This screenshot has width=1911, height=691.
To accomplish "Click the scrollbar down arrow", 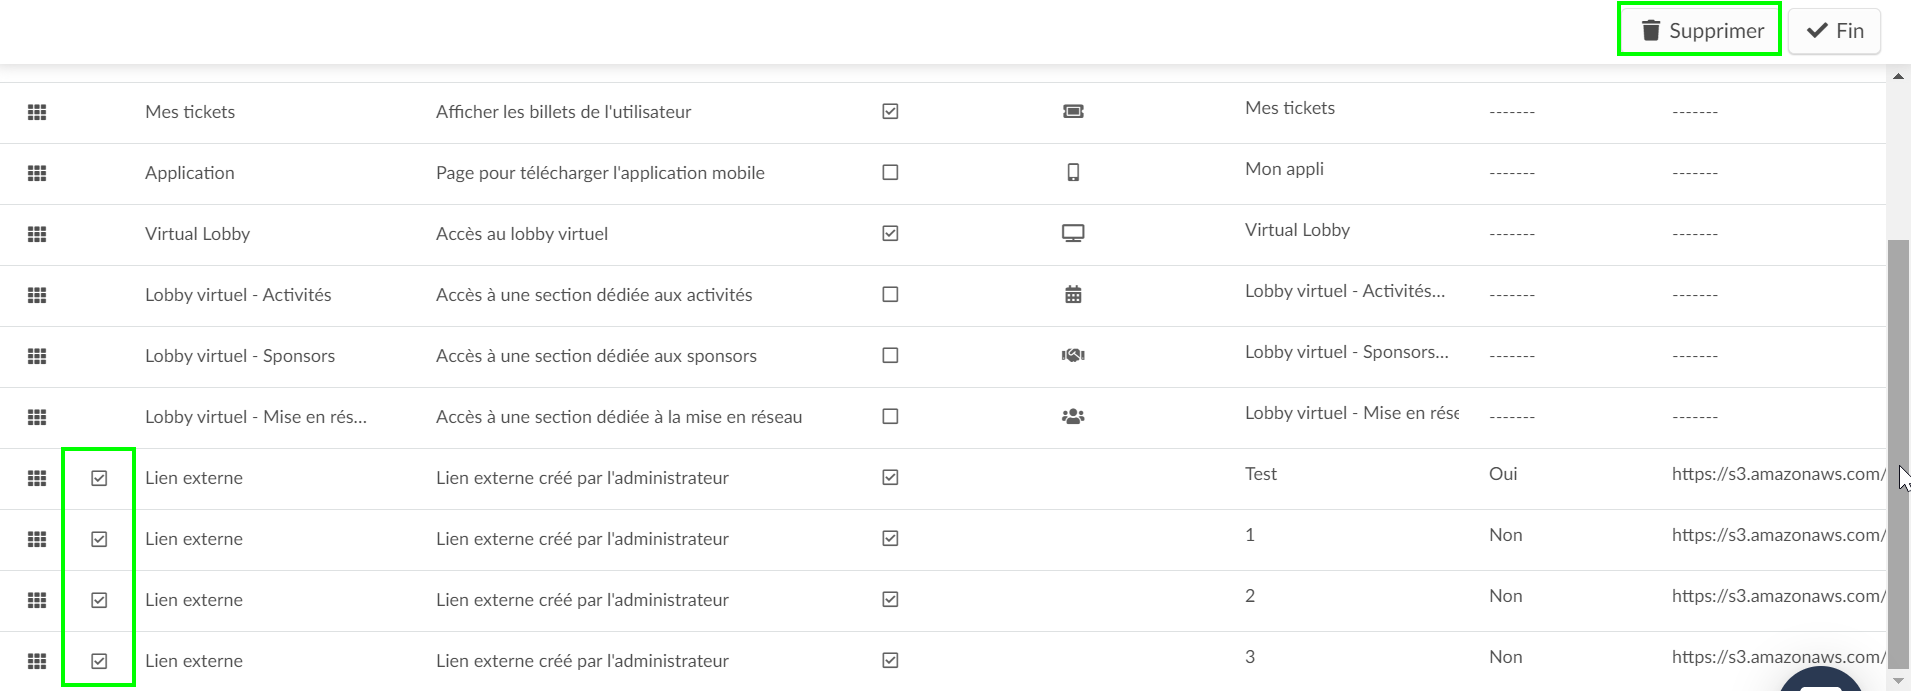I will pyautogui.click(x=1898, y=681).
